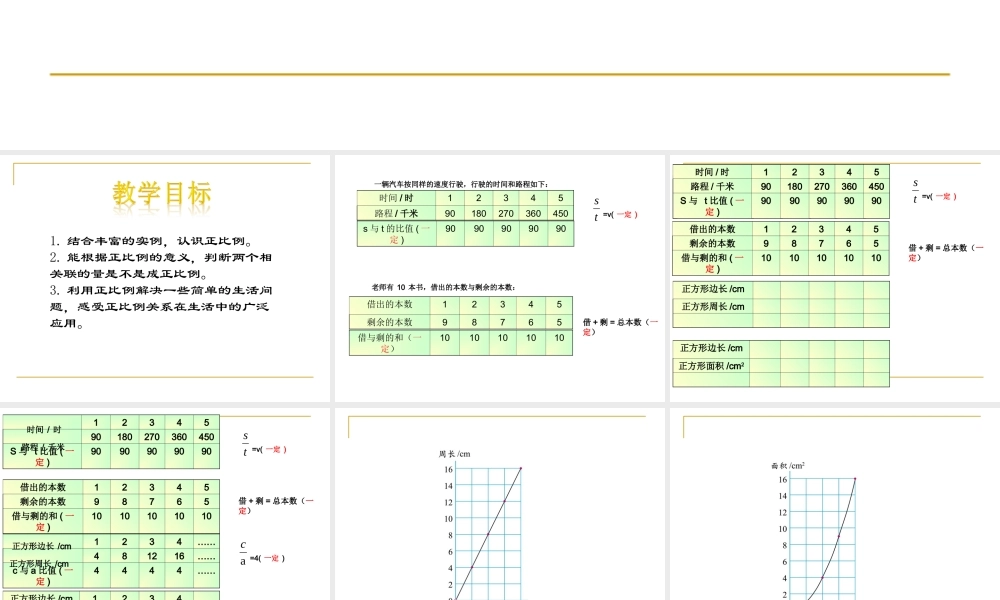Open the slide containing 正方形面积 /cm² table
The image size is (1000, 600).
click(x=835, y=278)
